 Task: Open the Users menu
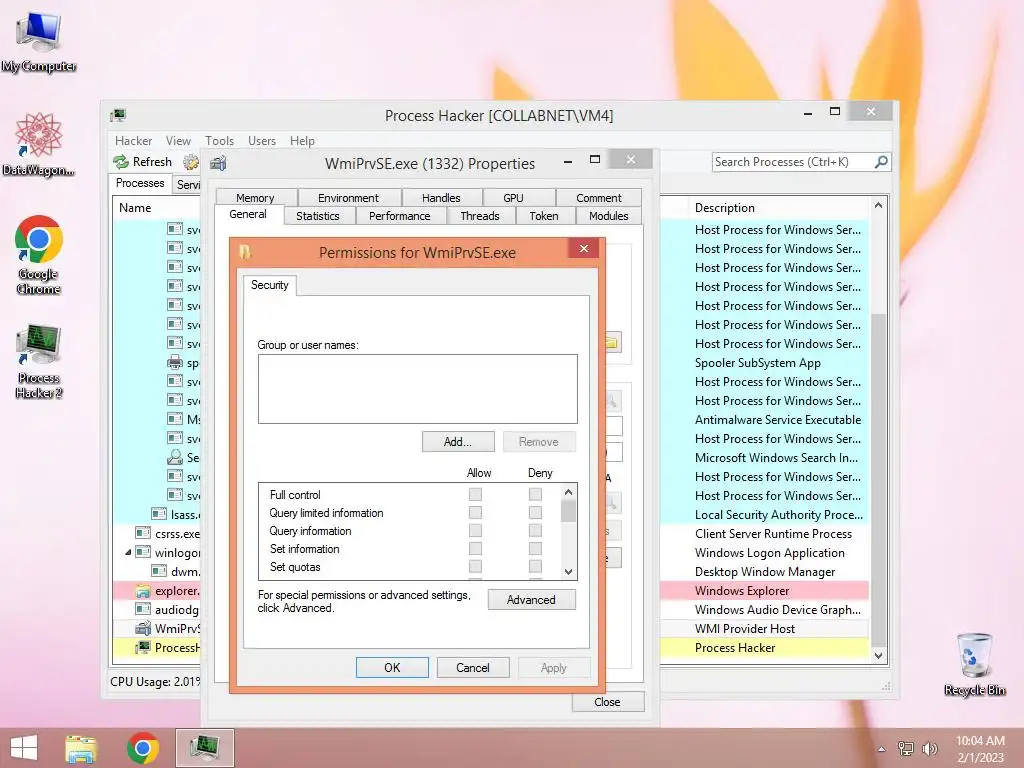click(x=262, y=140)
